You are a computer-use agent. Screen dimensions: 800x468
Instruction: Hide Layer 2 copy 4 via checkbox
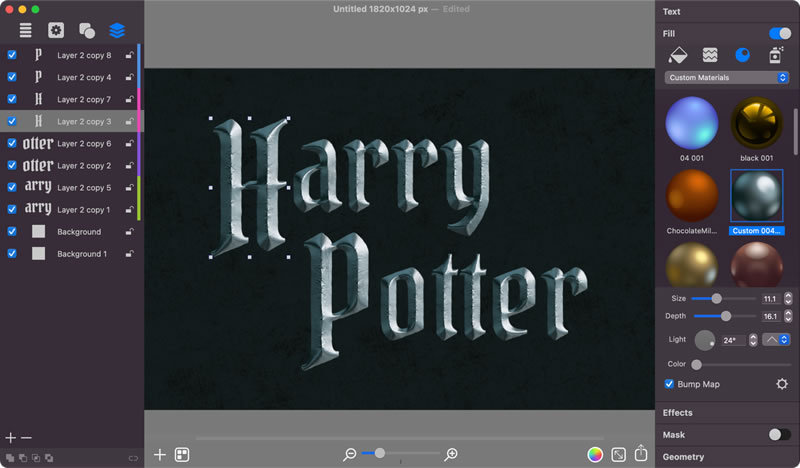tap(12, 77)
